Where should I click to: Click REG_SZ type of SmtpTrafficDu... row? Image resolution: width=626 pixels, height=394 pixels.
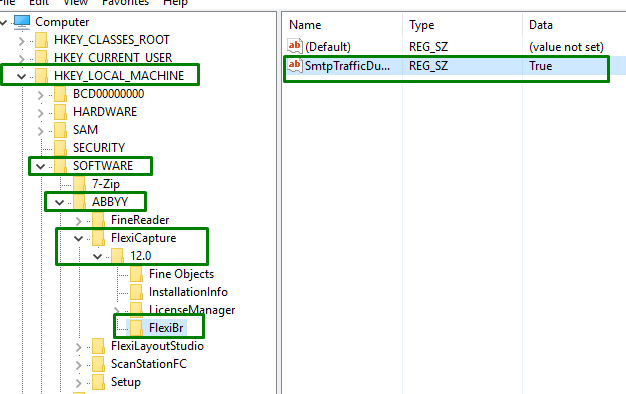tap(428, 65)
